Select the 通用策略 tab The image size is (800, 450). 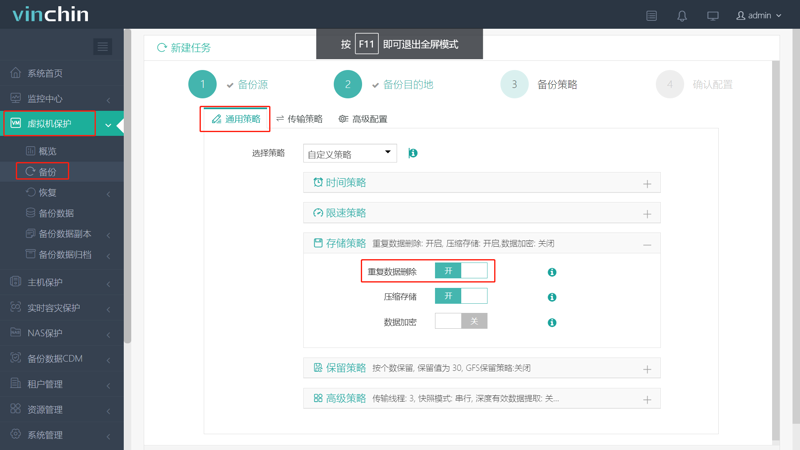coord(236,119)
